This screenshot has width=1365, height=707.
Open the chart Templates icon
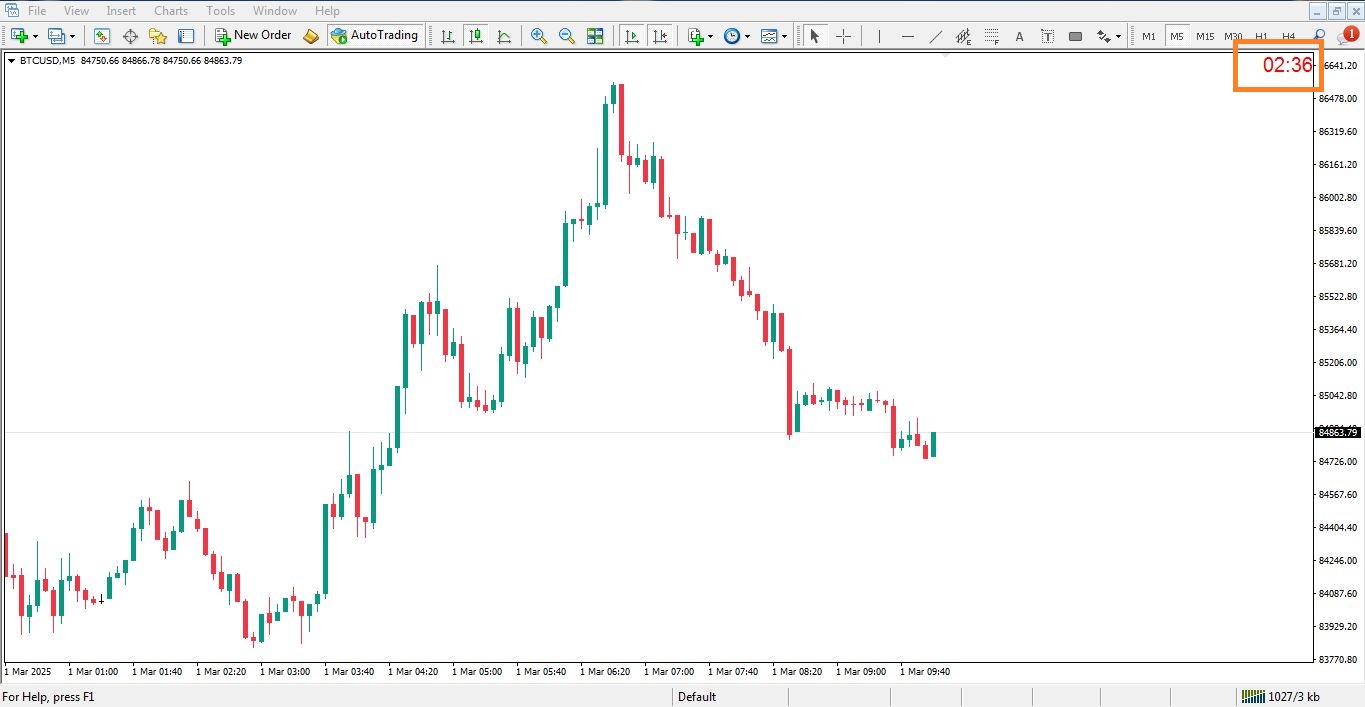click(x=769, y=36)
